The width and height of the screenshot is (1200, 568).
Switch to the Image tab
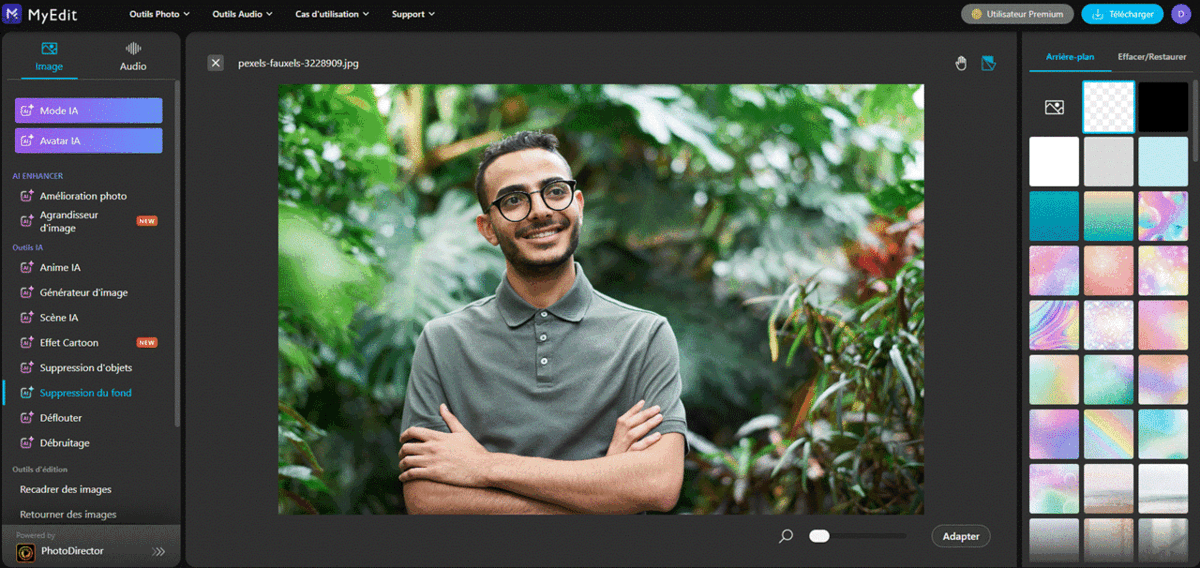49,57
